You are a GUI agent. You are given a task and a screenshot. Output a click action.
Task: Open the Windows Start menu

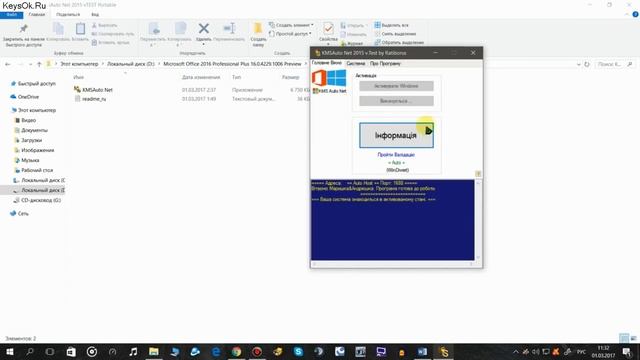[9, 351]
